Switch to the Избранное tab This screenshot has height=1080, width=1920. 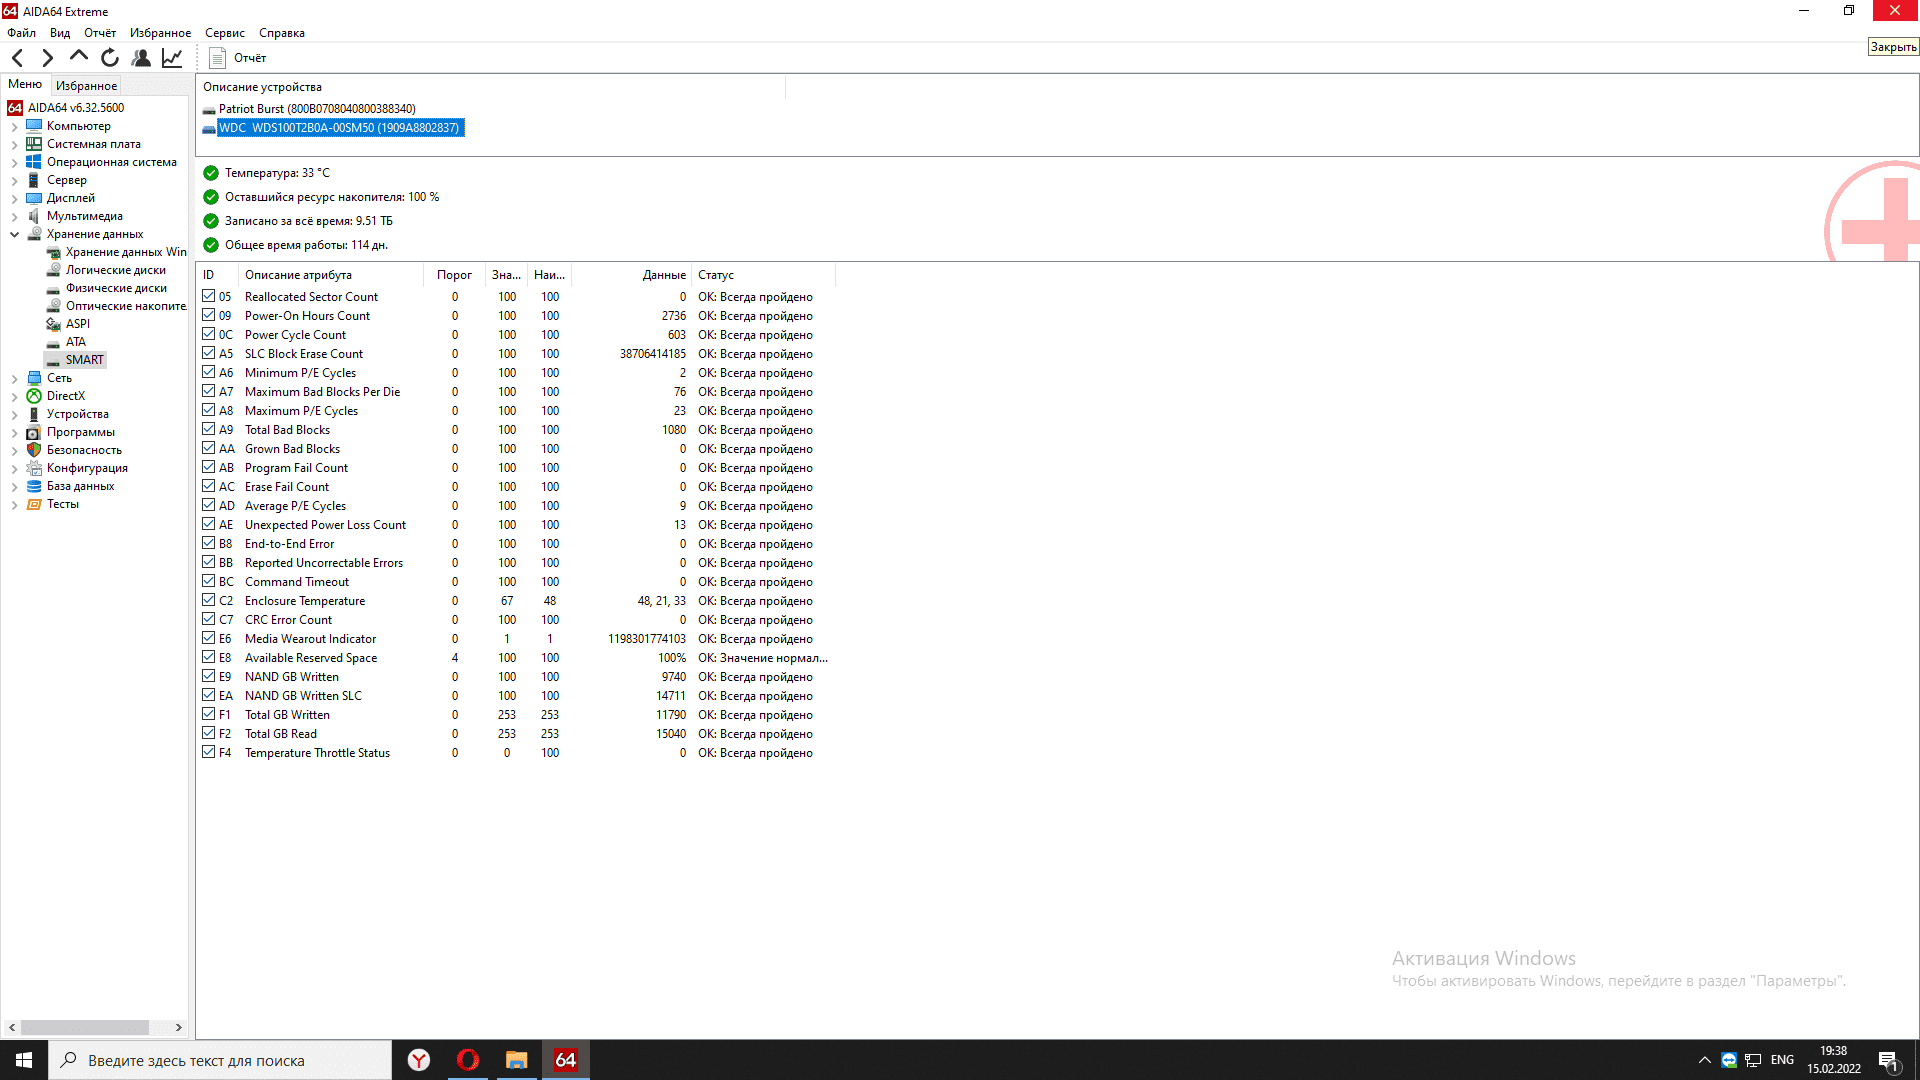pos(86,86)
